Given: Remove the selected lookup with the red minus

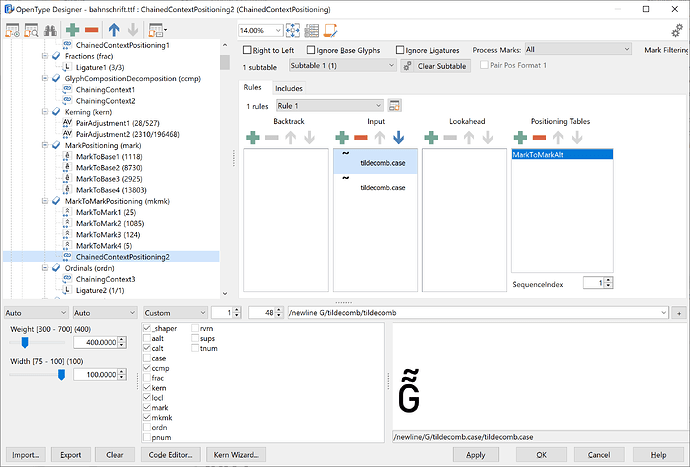Looking at the screenshot, I should [x=92, y=31].
